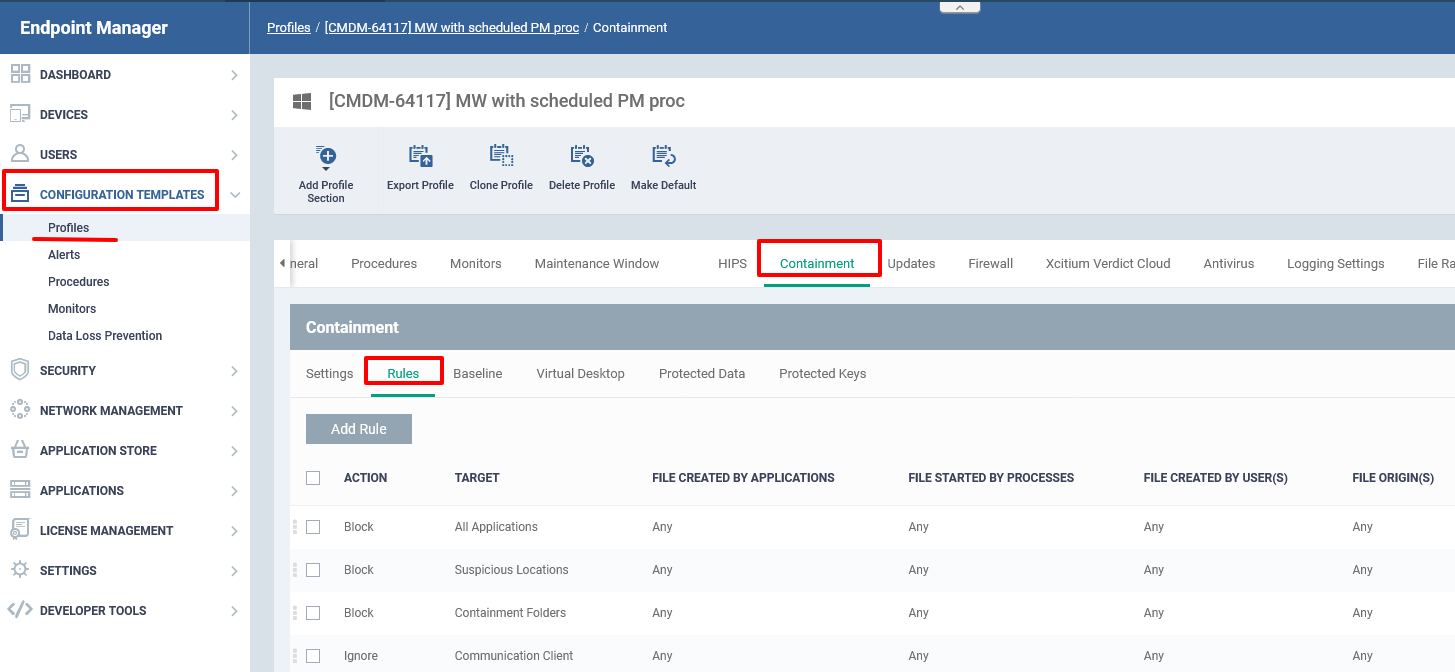Open the Protected Keys sub-tab
The height and width of the screenshot is (672, 1455).
pyautogui.click(x=822, y=374)
